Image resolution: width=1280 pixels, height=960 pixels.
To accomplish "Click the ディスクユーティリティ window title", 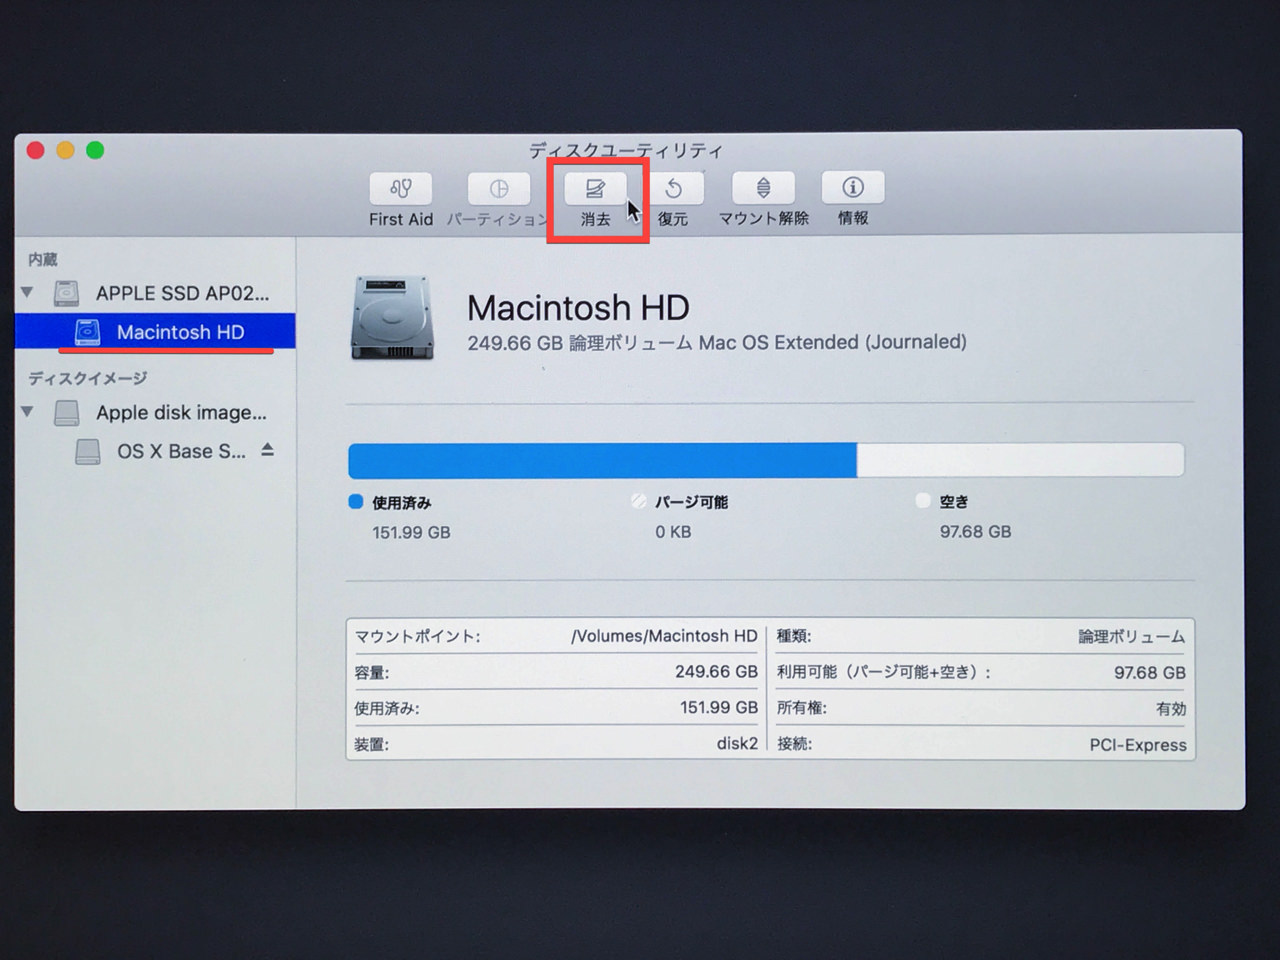I will pos(626,151).
